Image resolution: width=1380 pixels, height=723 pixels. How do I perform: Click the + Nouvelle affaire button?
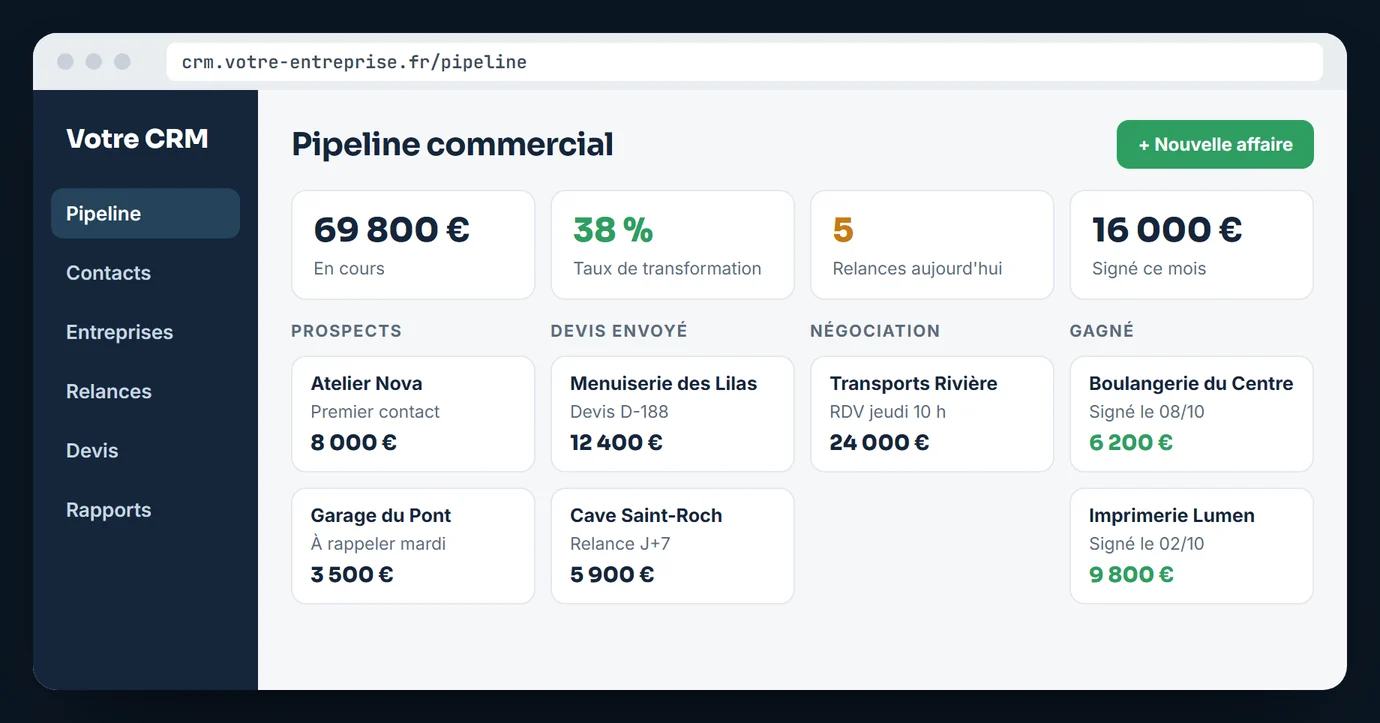tap(1215, 145)
